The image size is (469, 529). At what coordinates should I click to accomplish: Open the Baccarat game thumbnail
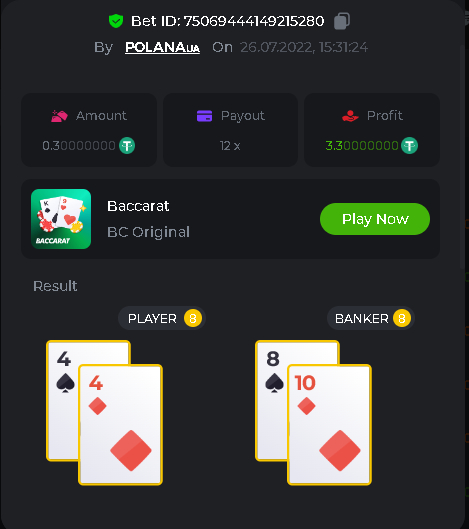click(x=61, y=219)
